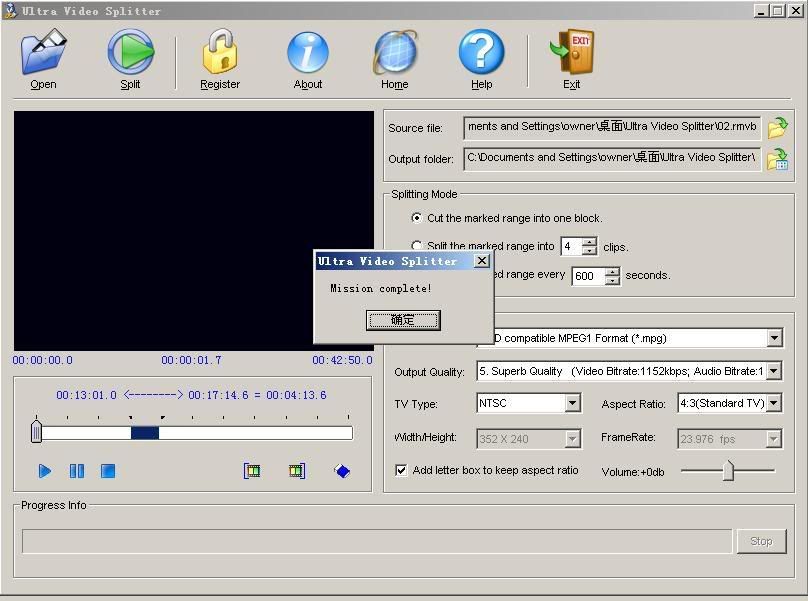
Task: Click end time 00:42:50.0 label
Action: coord(342,360)
